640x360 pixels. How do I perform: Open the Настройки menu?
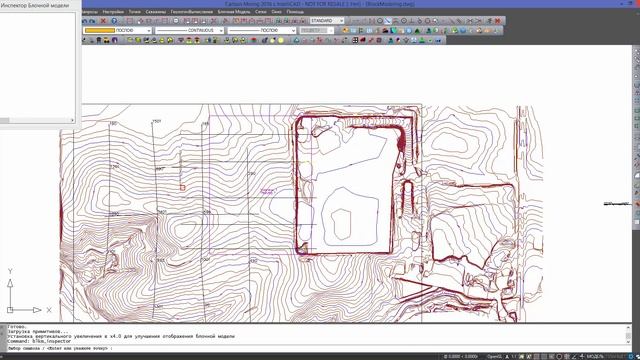(x=113, y=12)
